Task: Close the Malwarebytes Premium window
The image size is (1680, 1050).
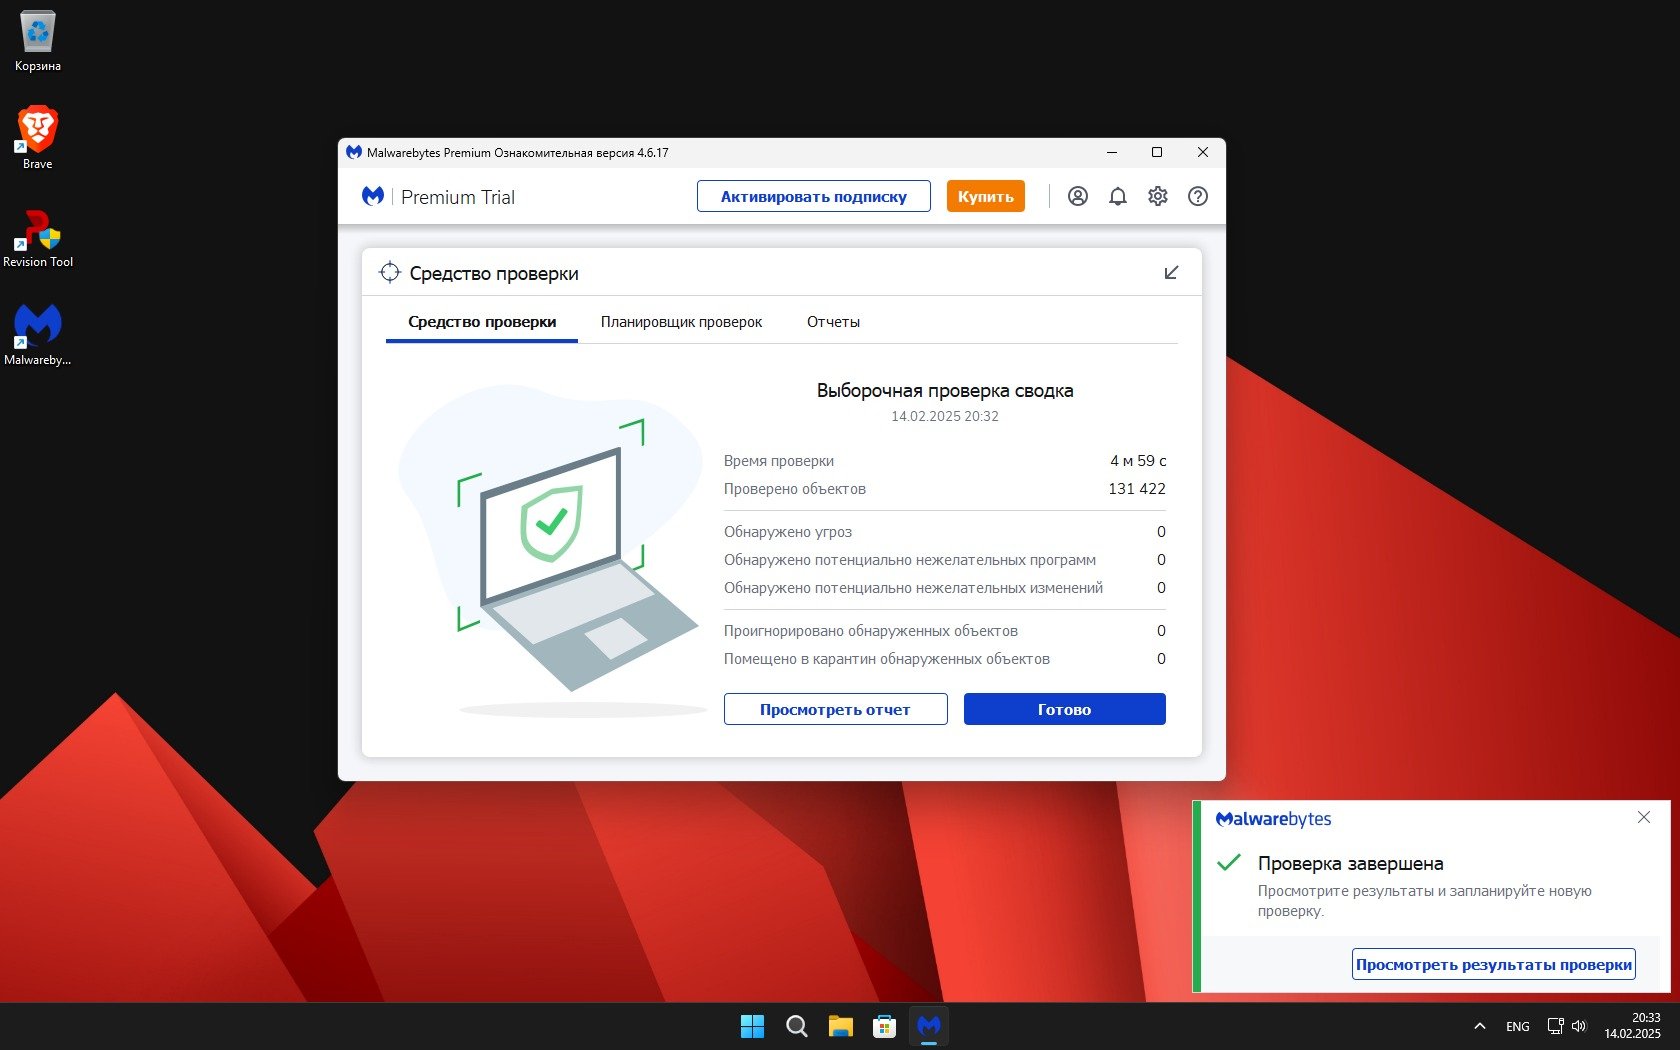Action: tap(1203, 153)
